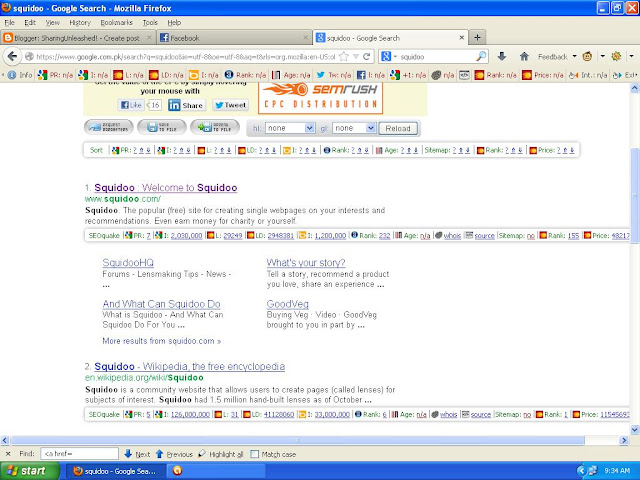Find Previous match arrow
Viewport: 640px width, 480px height.
(174, 454)
